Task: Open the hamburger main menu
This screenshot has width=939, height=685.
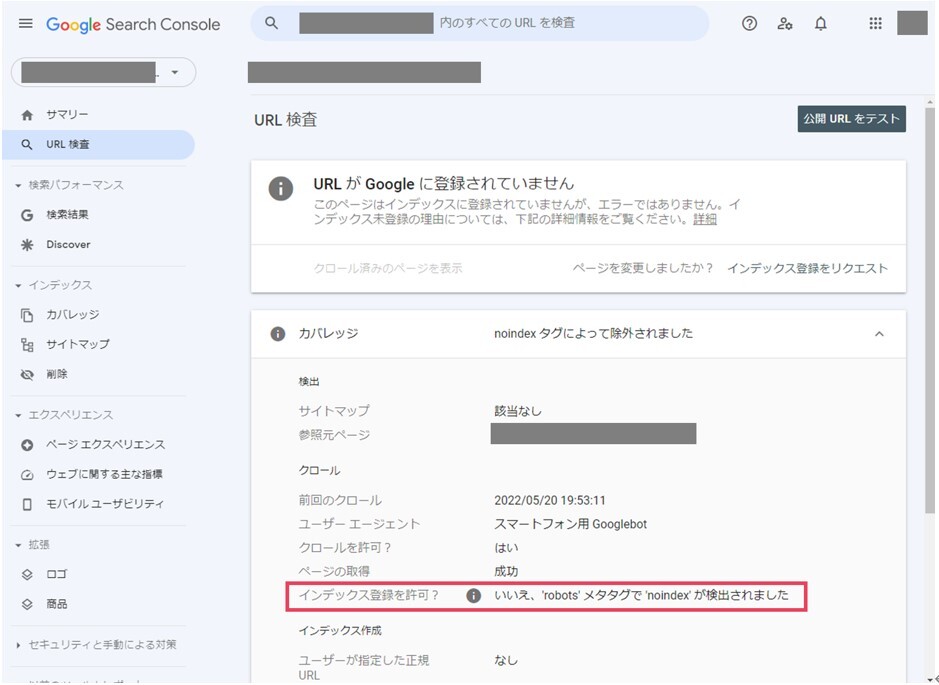Action: coord(26,24)
